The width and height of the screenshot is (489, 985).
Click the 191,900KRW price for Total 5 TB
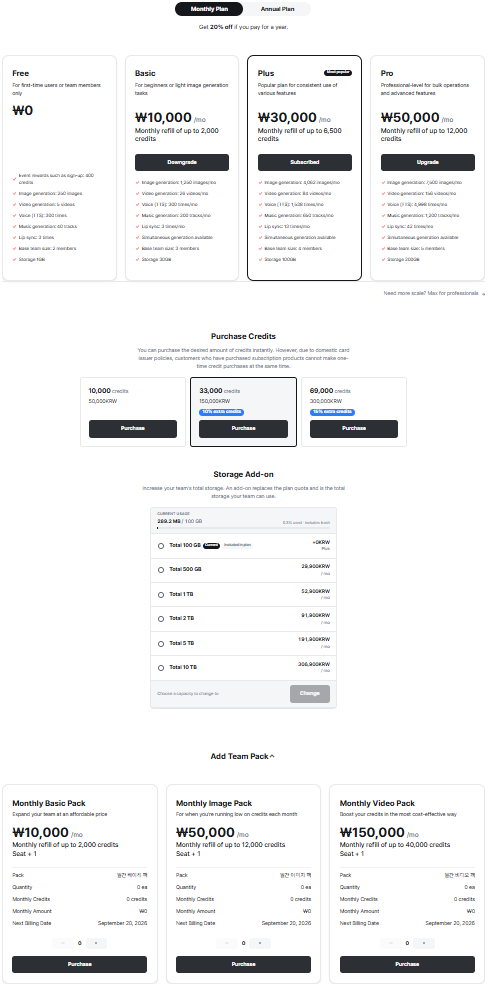pos(314,639)
